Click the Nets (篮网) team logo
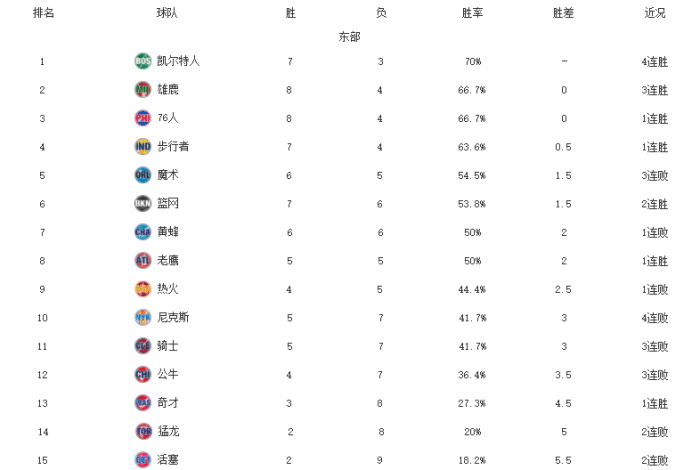This screenshot has width=700, height=470. tap(142, 204)
